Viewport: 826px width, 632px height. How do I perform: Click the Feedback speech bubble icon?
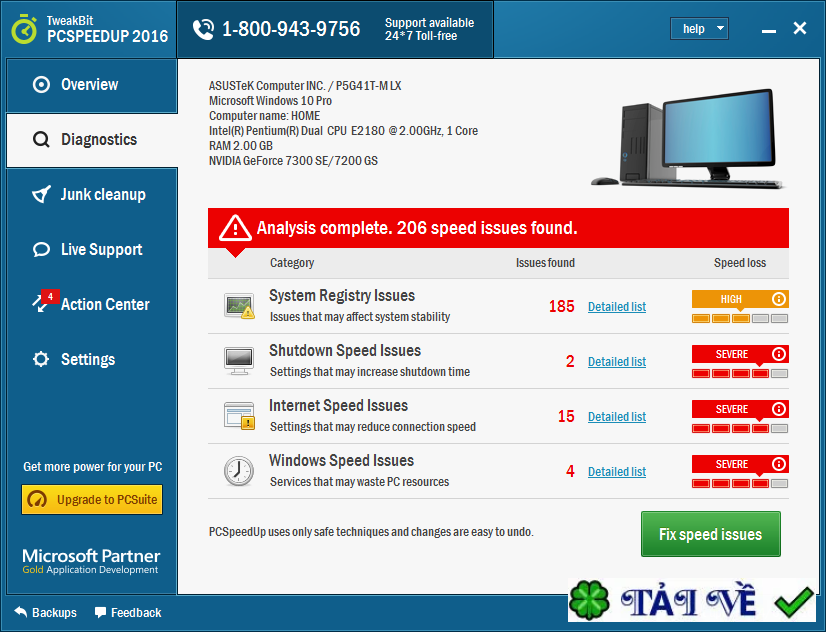[x=100, y=613]
